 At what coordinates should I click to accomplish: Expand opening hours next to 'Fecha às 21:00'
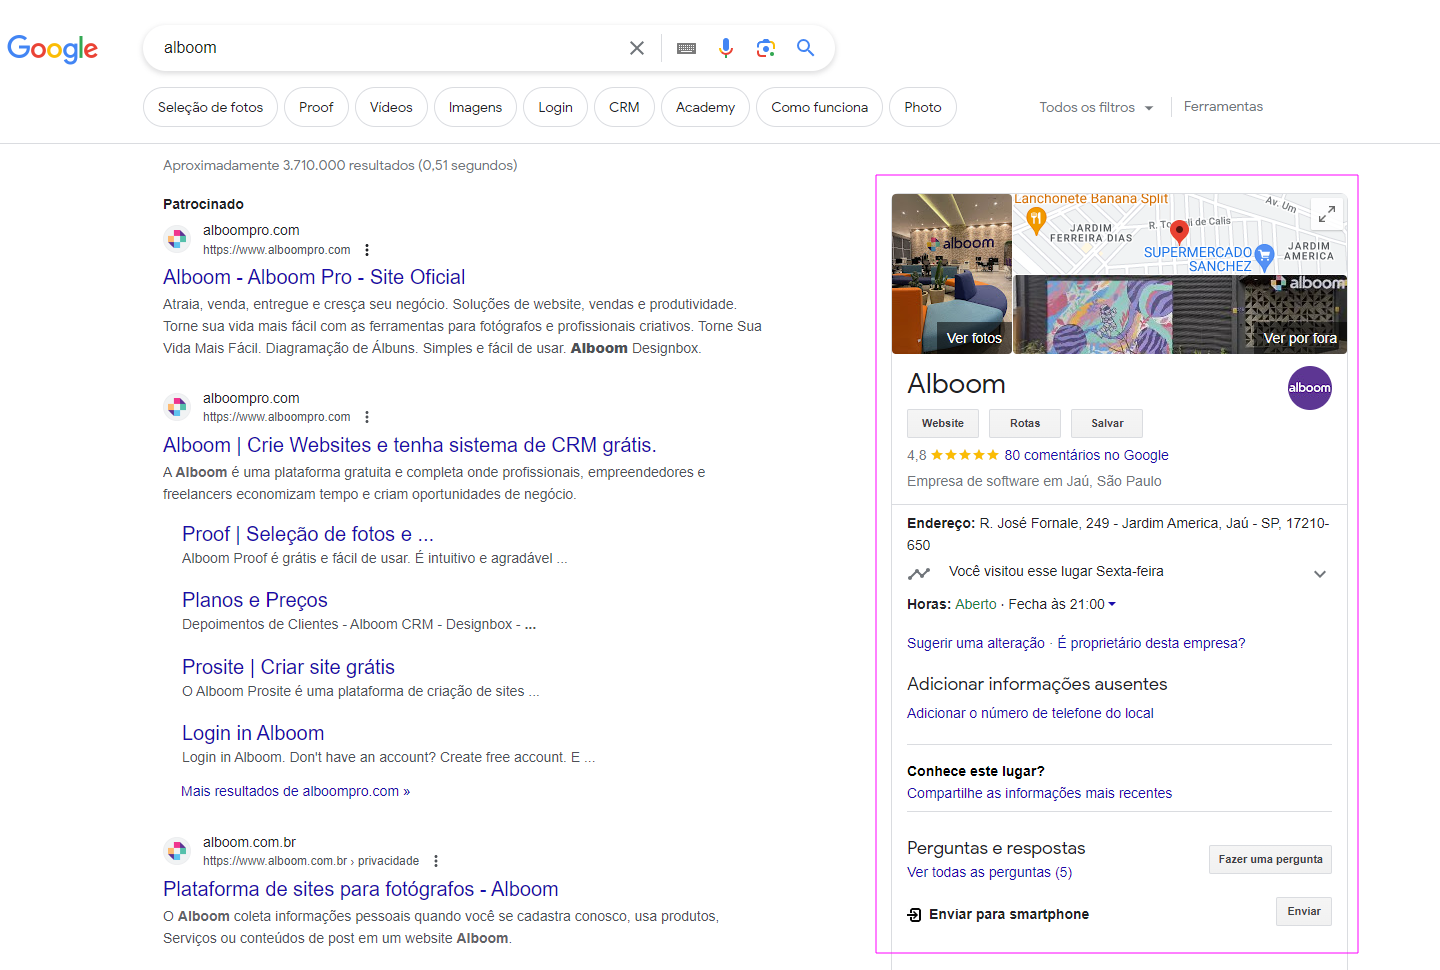click(1112, 604)
